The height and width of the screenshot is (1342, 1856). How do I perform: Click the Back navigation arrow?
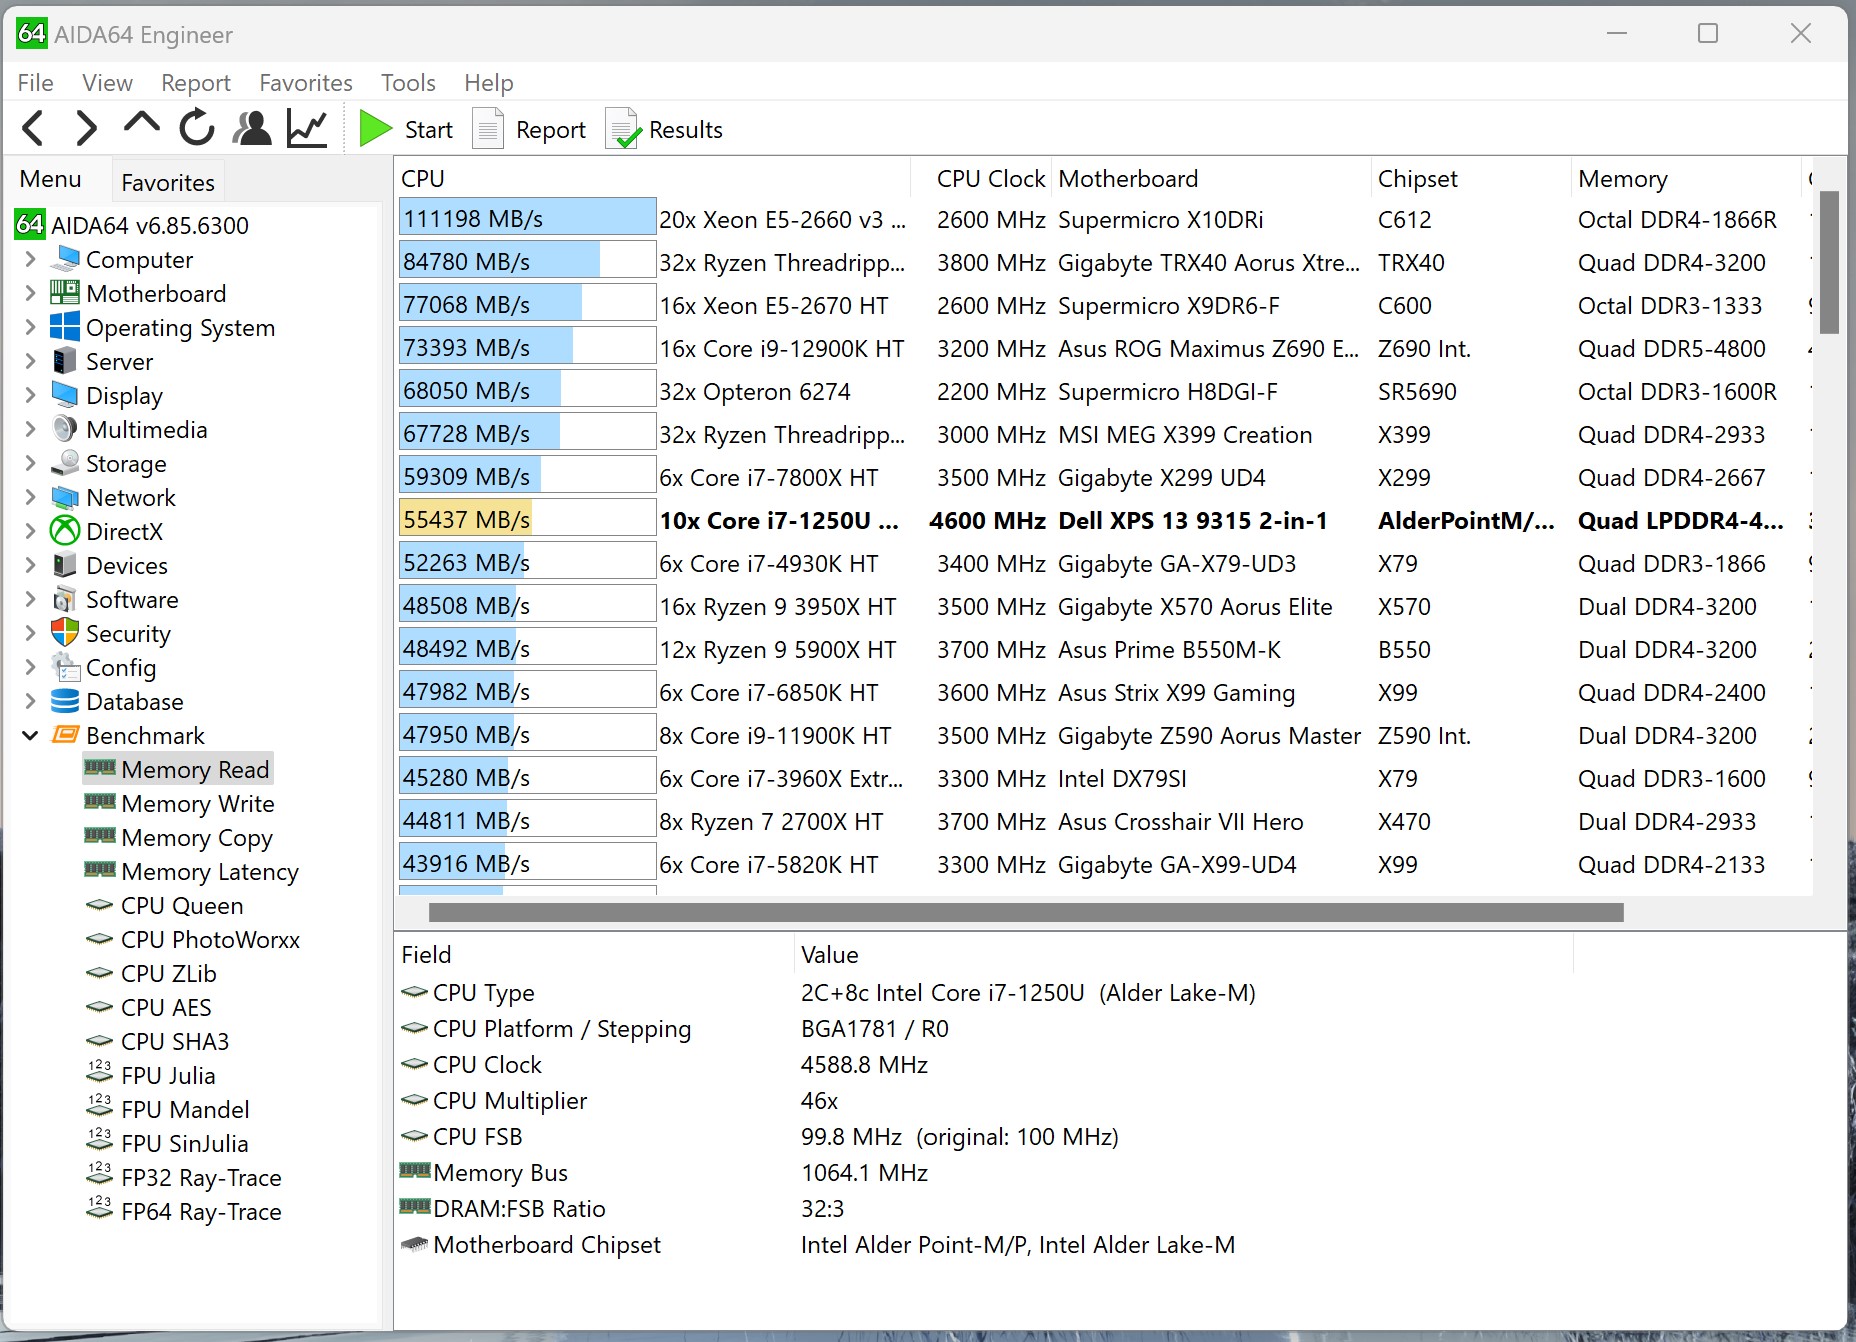pos(33,129)
